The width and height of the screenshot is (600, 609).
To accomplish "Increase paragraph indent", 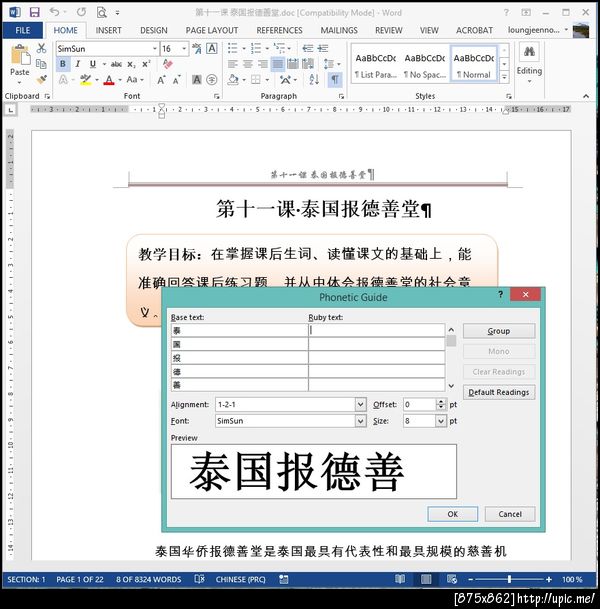I will tap(323, 49).
